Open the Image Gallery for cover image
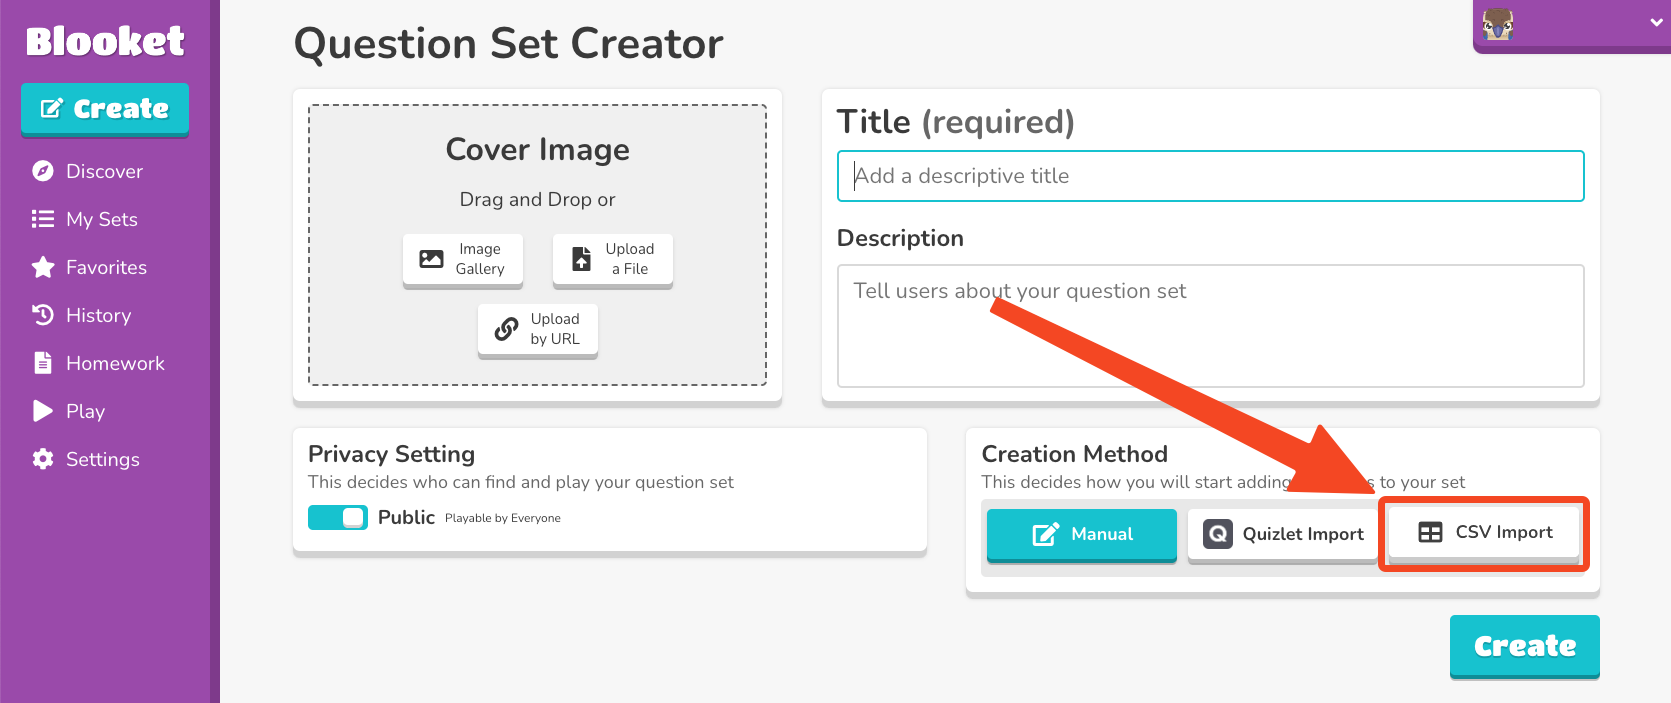The width and height of the screenshot is (1671, 703). click(x=463, y=260)
